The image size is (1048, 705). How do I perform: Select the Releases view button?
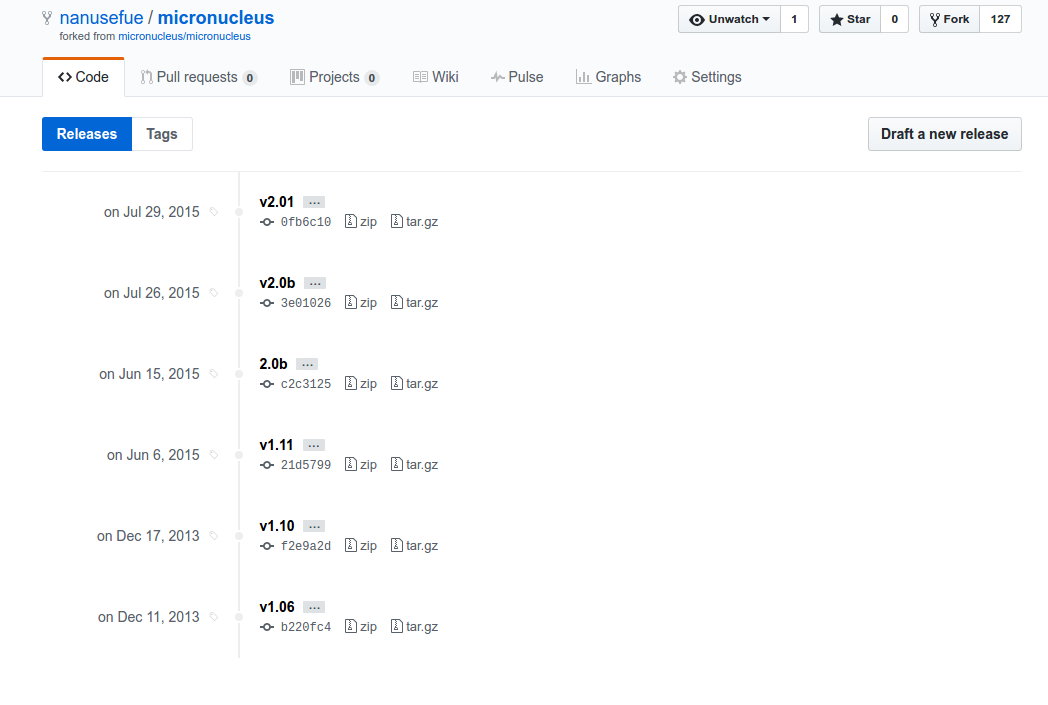[x=87, y=134]
